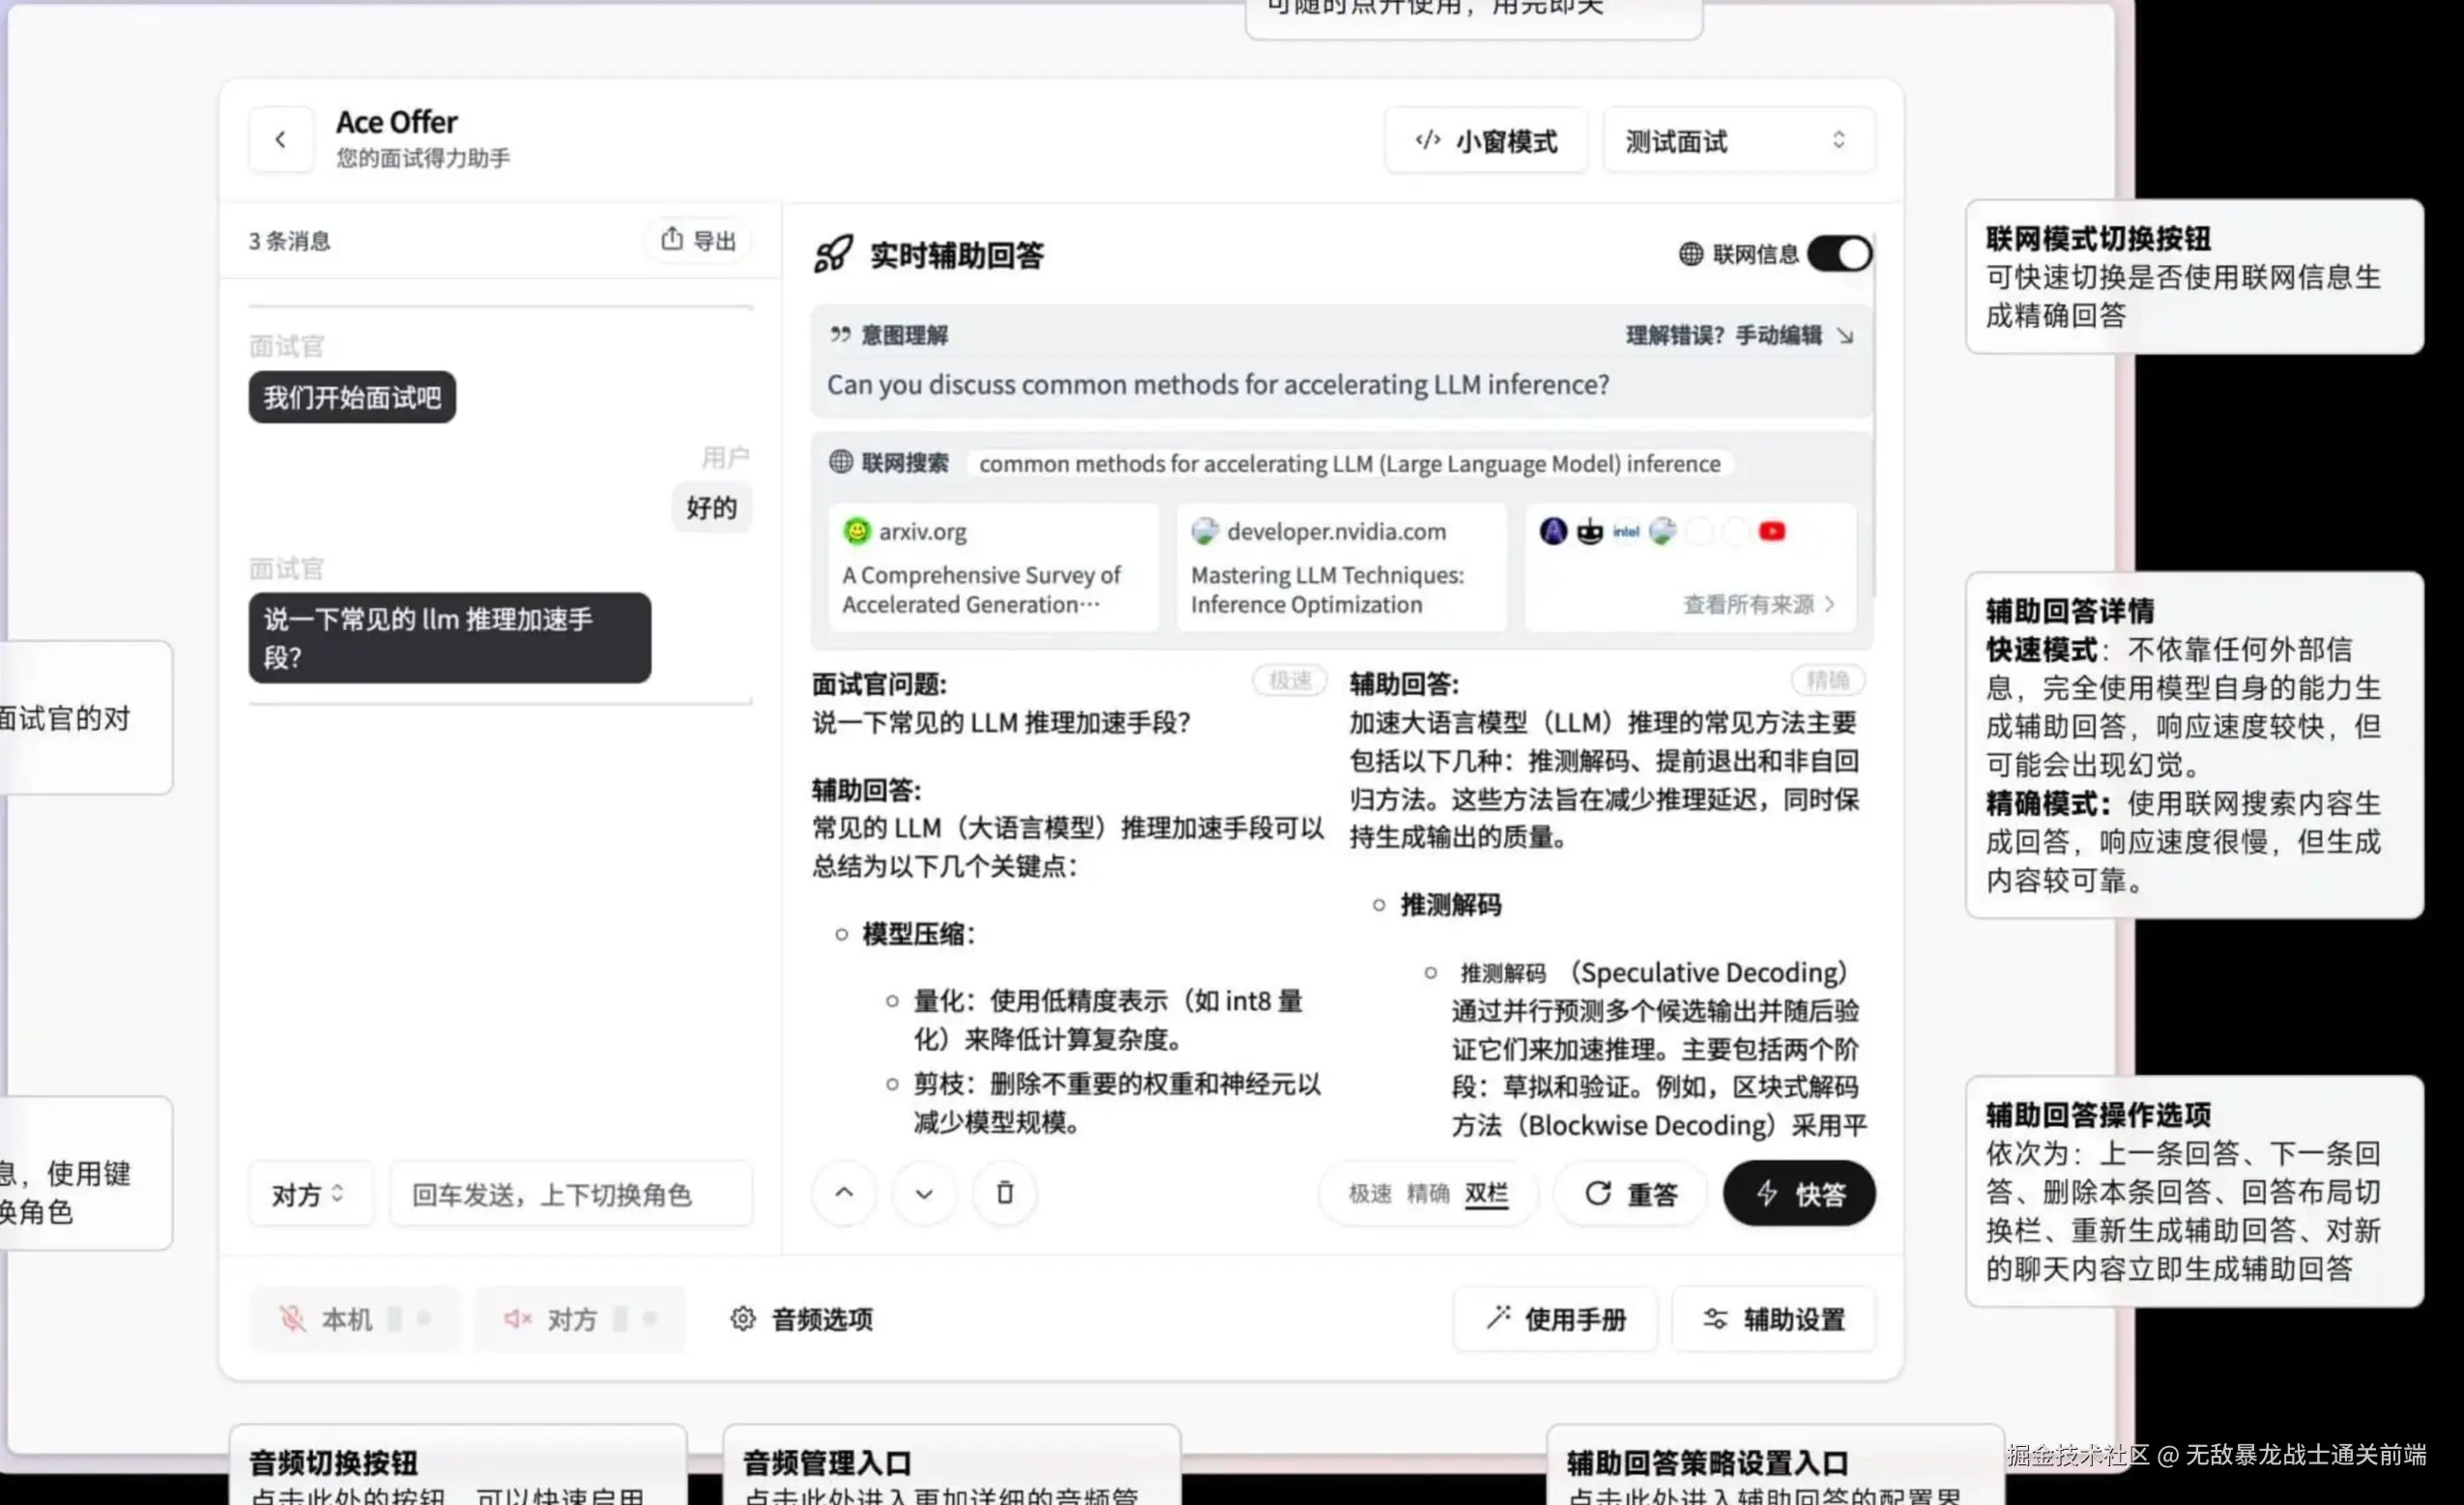Click the 重答 regenerate answer button
Screen dimensions: 2464x1505
coord(1630,1194)
